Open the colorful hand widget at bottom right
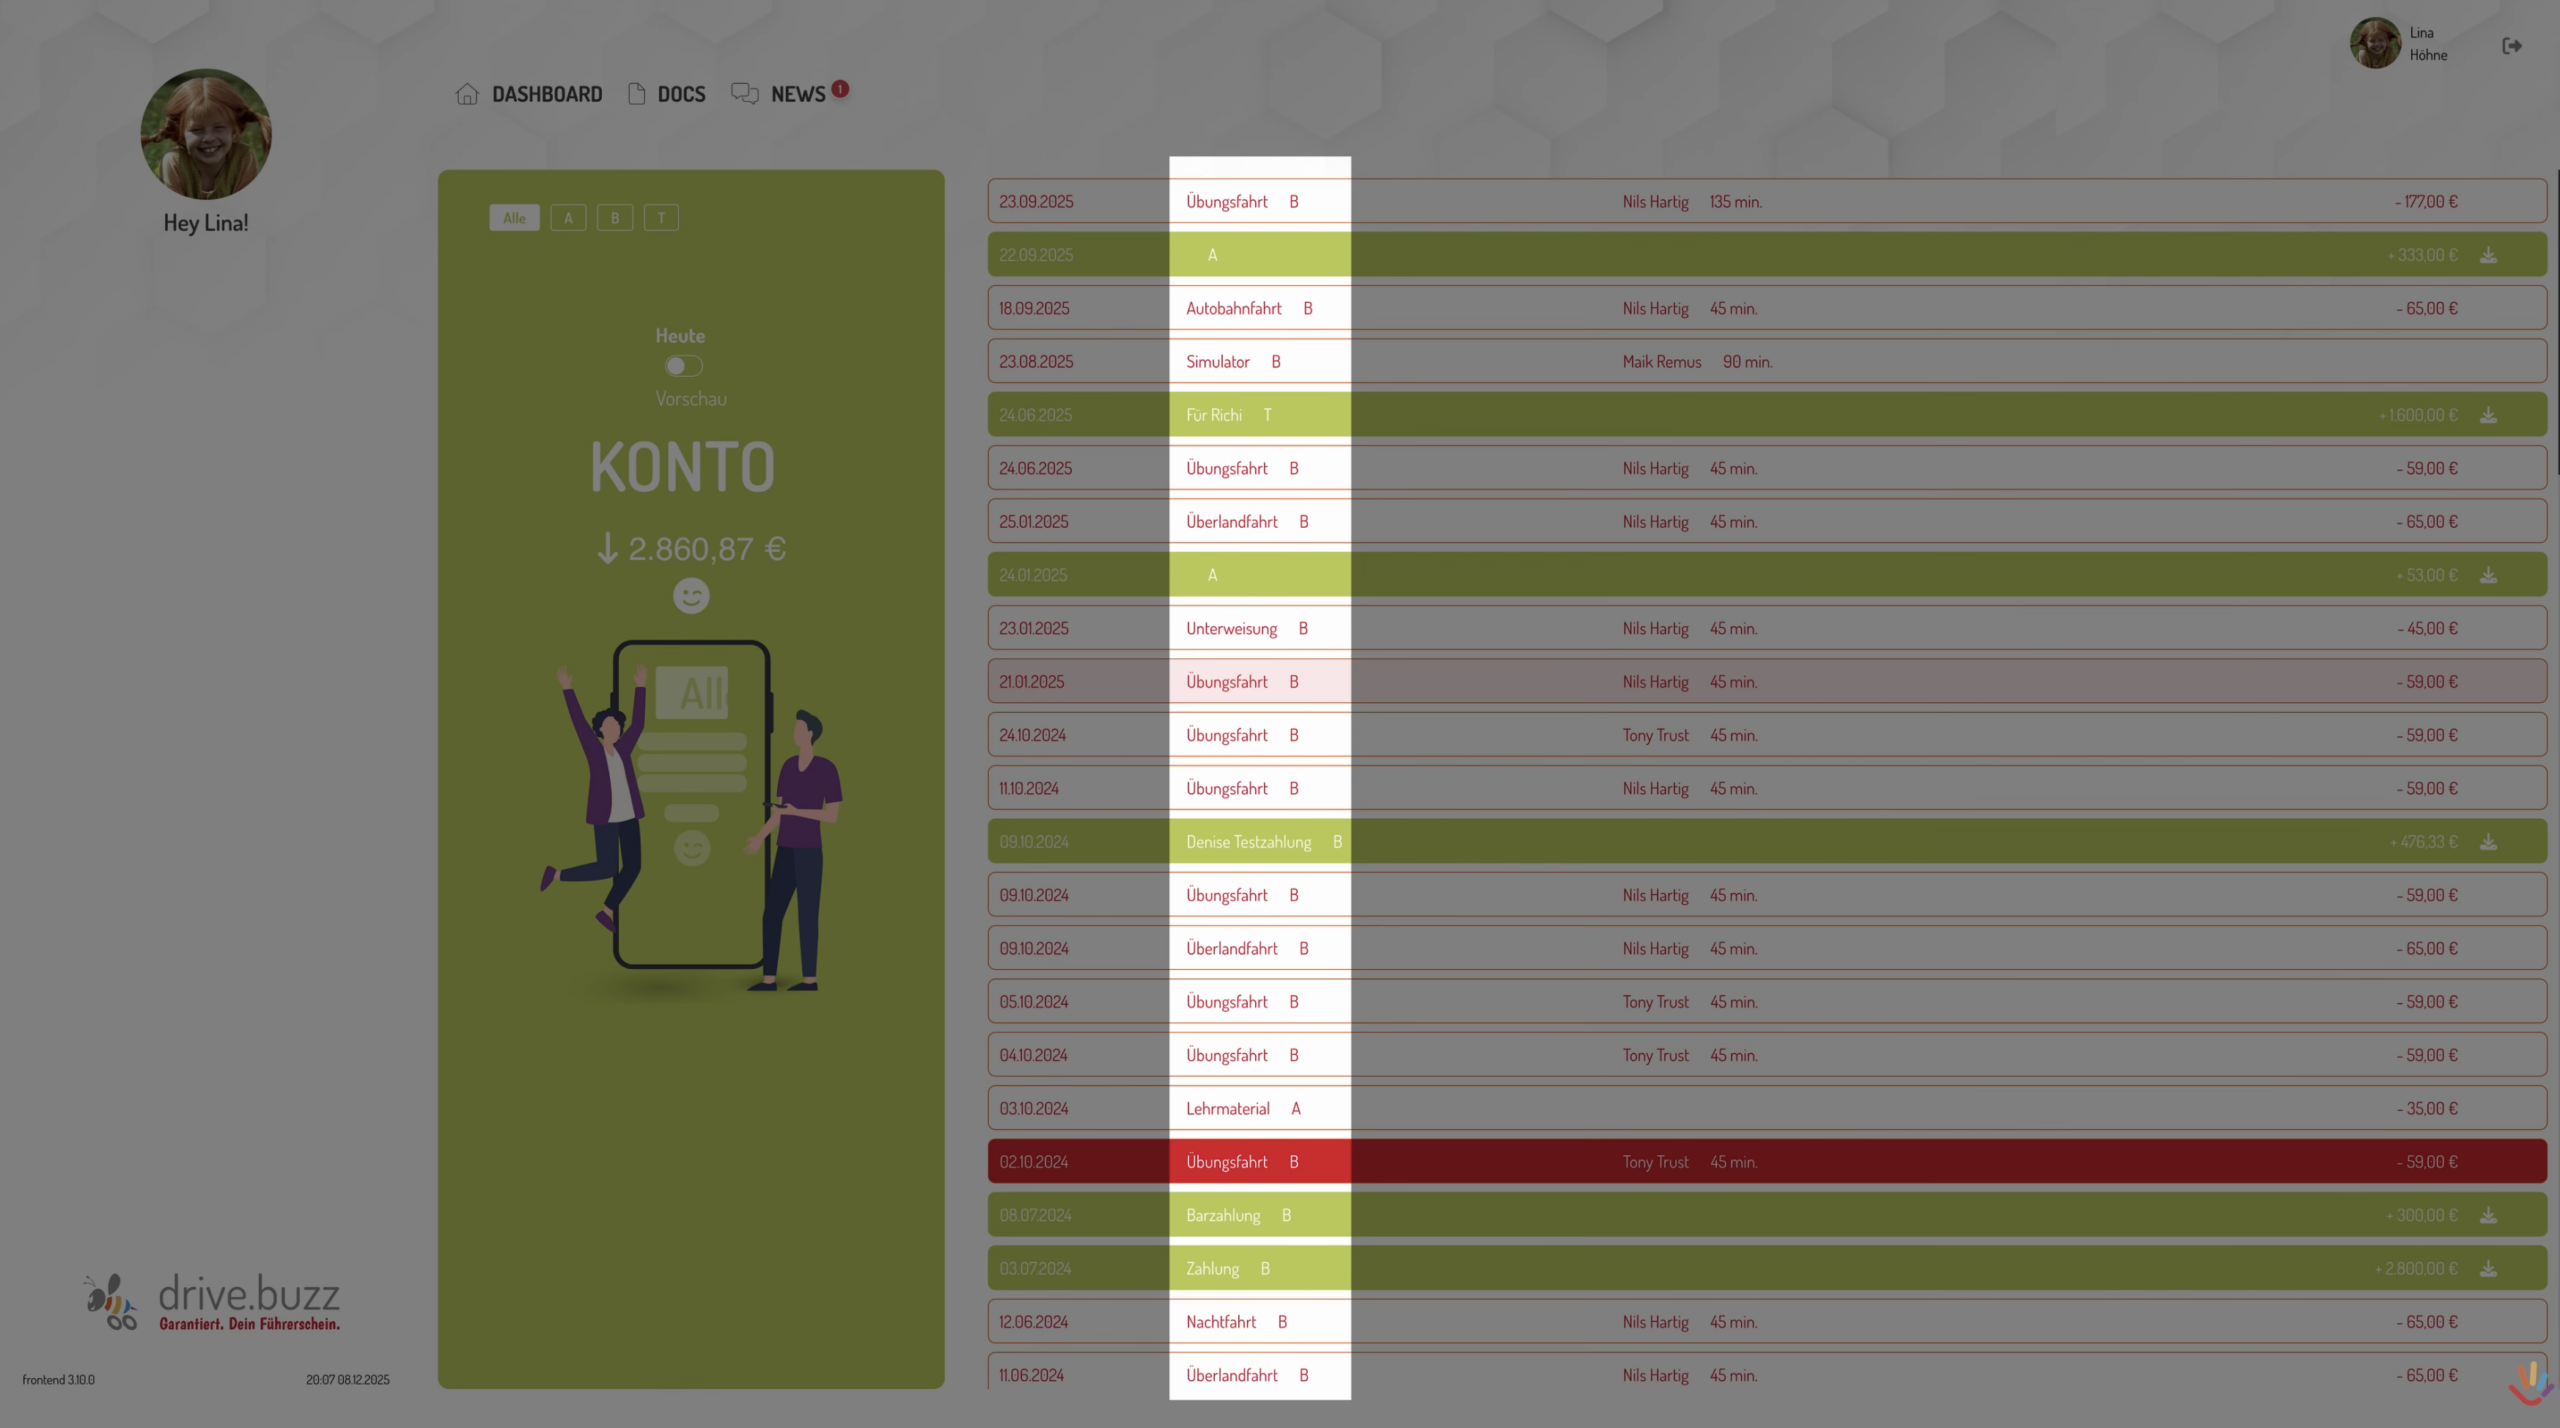This screenshot has height=1428, width=2560. tap(2530, 1383)
